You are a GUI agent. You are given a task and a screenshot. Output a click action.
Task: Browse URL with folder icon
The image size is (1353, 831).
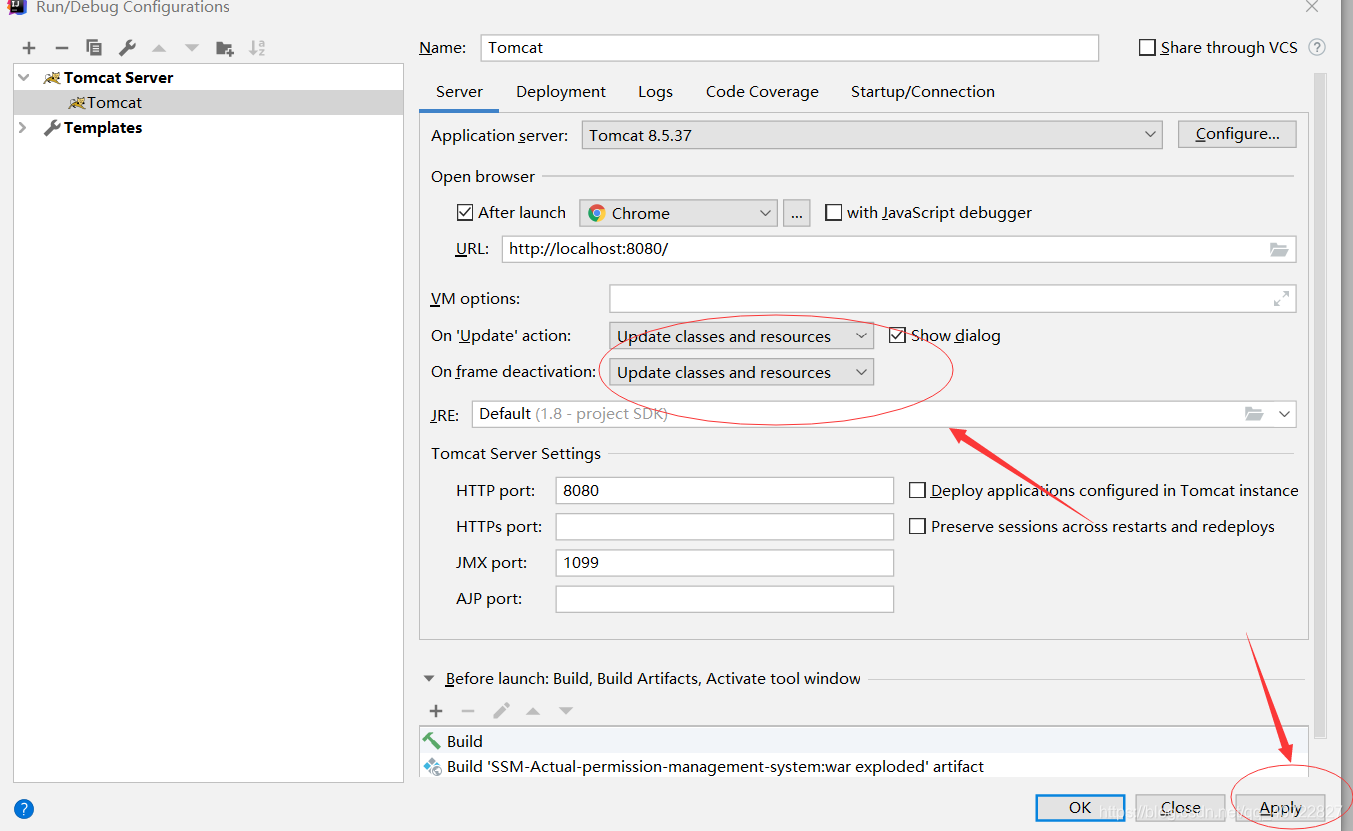(1279, 249)
